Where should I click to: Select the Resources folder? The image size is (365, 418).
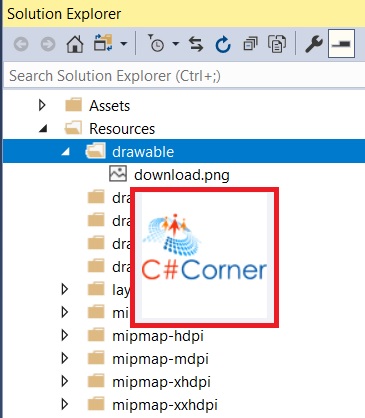click(x=122, y=129)
